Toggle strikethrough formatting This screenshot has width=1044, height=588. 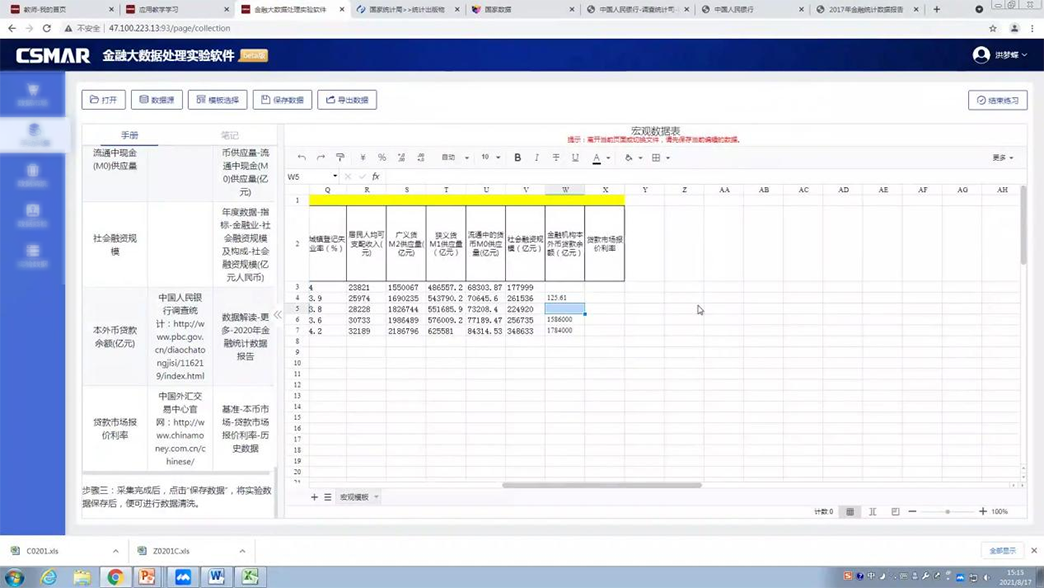coord(556,157)
